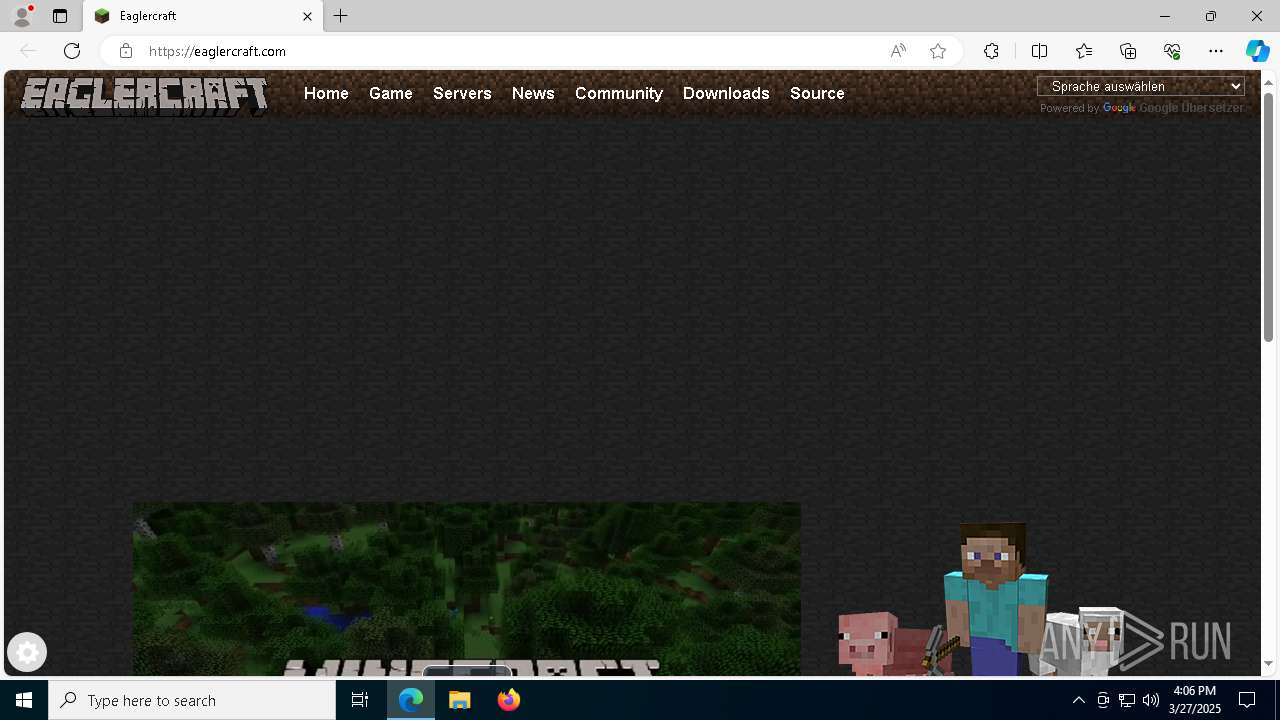This screenshot has width=1280, height=720.
Task: Go back with the browser back arrow
Action: pyautogui.click(x=28, y=51)
